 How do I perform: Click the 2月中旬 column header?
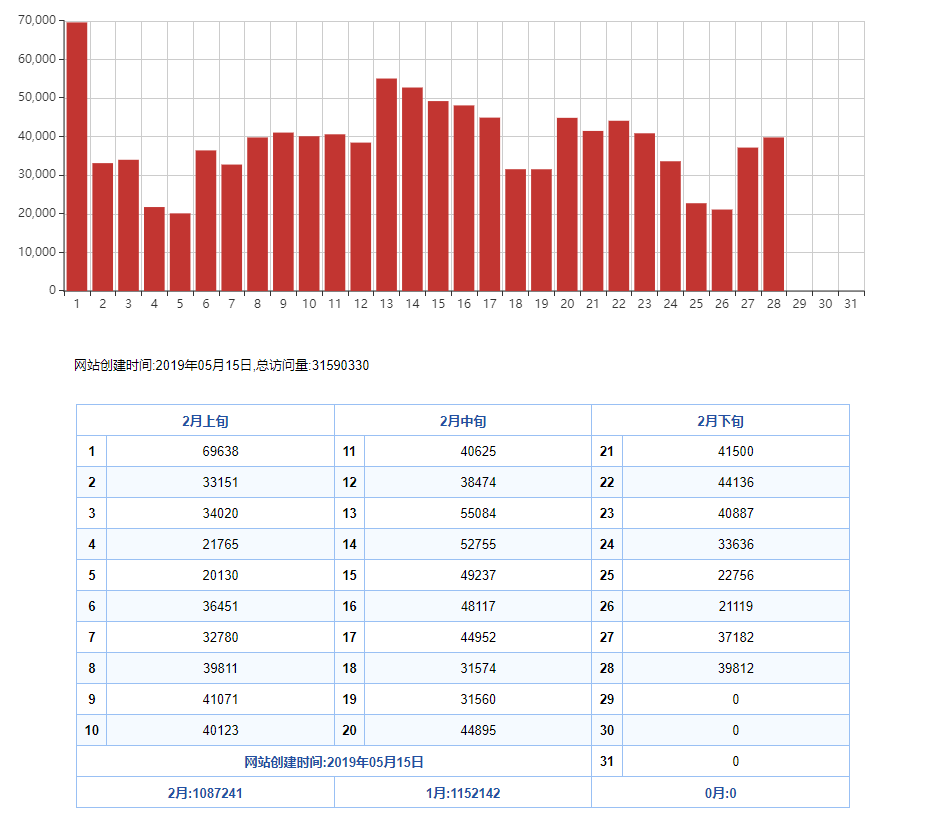coord(463,421)
